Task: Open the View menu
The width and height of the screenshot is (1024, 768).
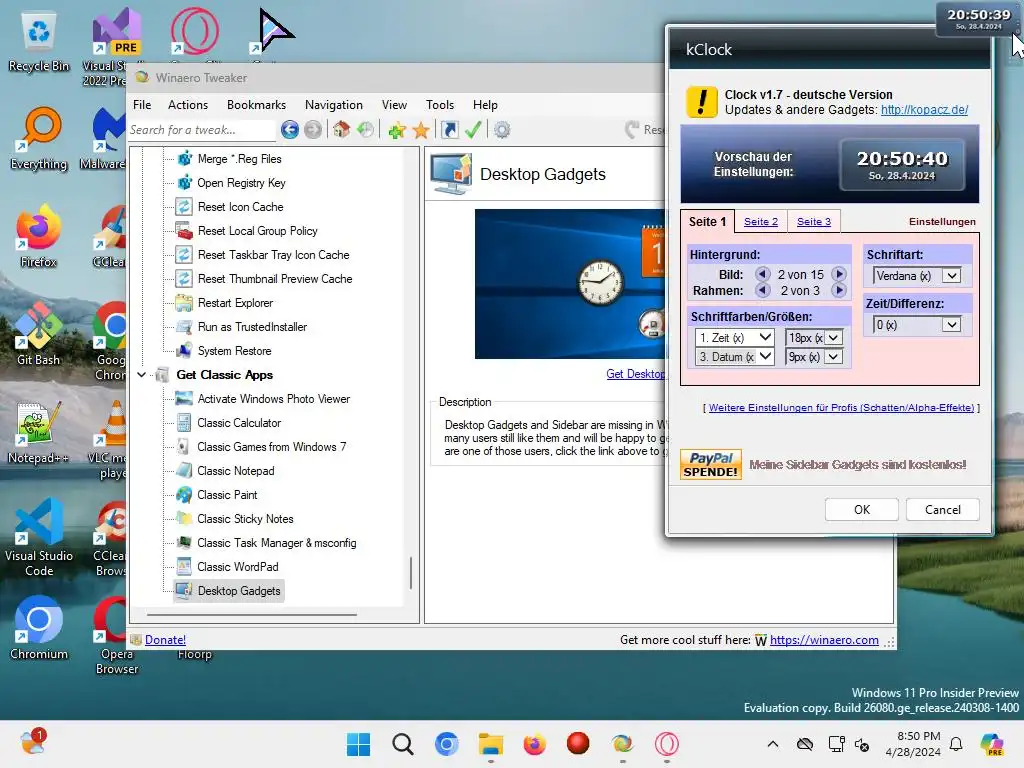Action: [x=394, y=104]
